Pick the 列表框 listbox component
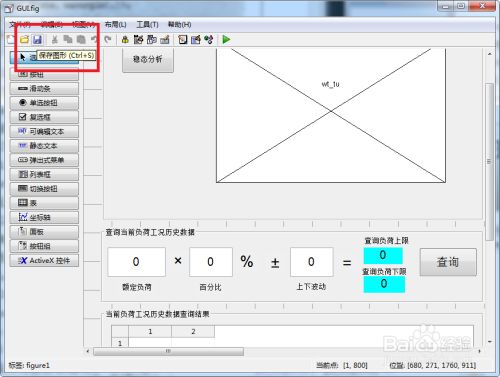 [44, 174]
